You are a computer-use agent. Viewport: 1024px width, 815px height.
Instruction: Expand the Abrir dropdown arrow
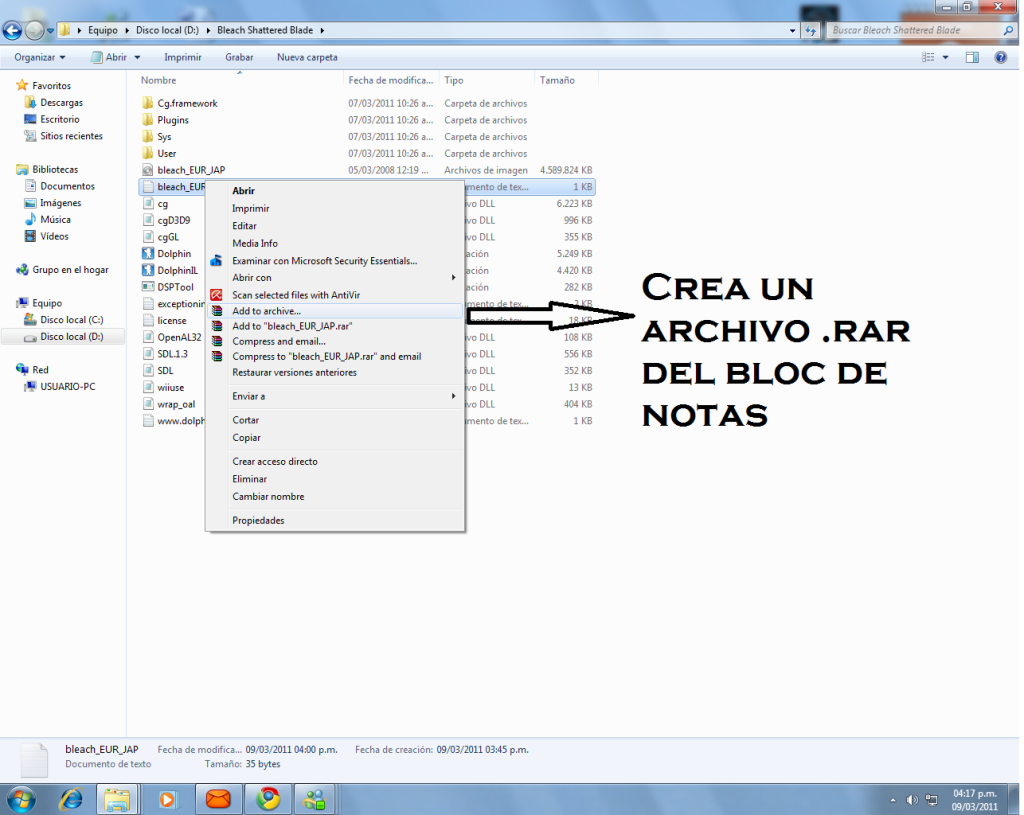click(x=137, y=57)
